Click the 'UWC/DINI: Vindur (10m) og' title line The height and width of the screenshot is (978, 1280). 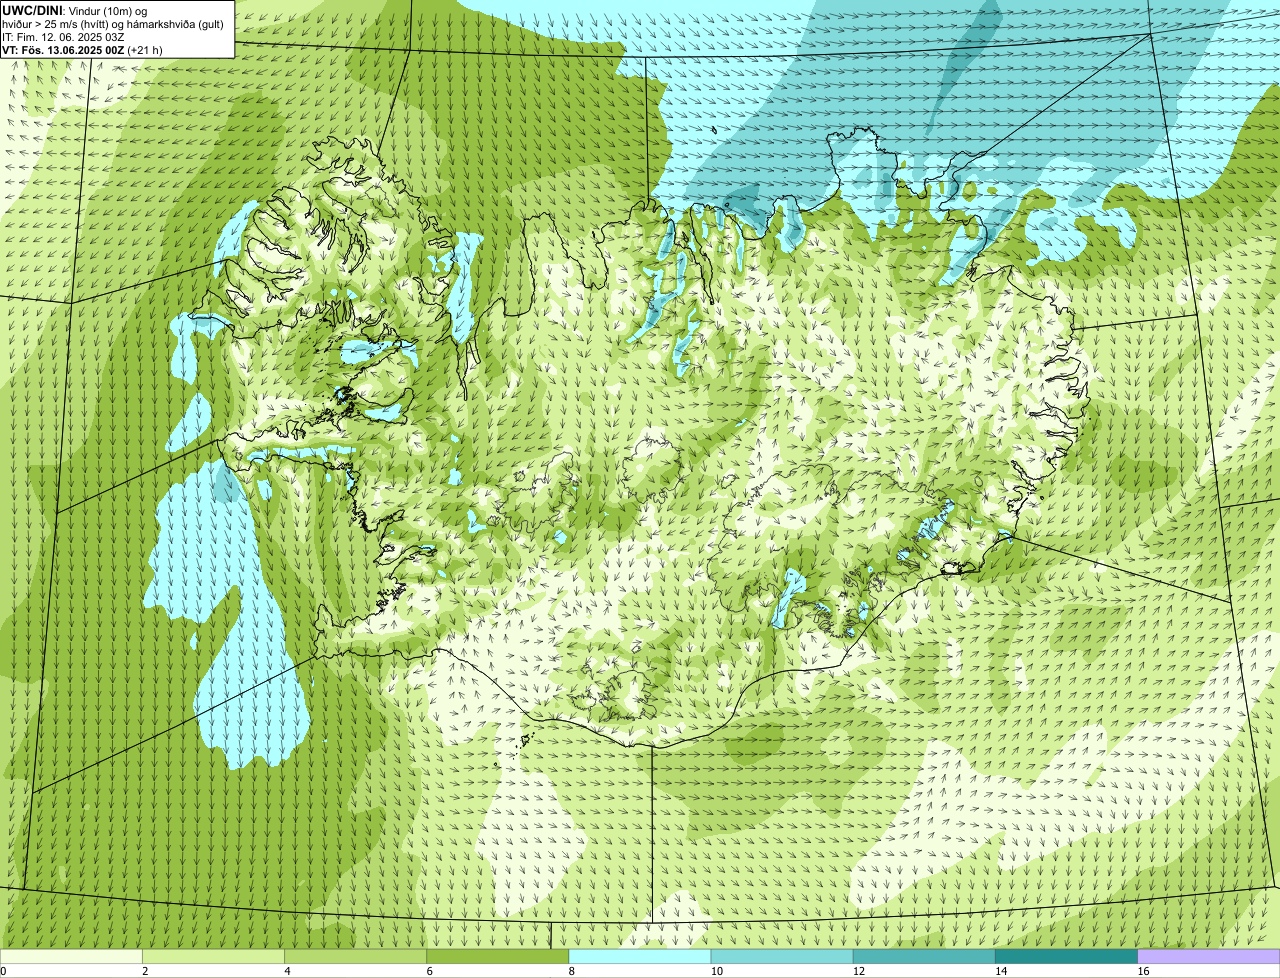(75, 9)
